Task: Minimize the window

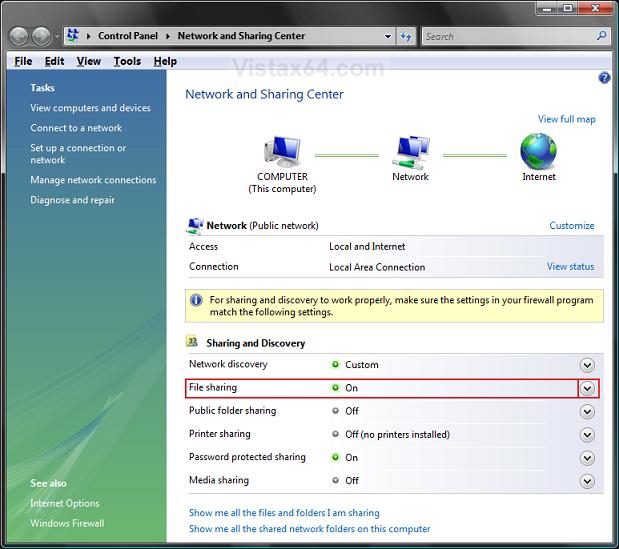Action: click(x=547, y=8)
